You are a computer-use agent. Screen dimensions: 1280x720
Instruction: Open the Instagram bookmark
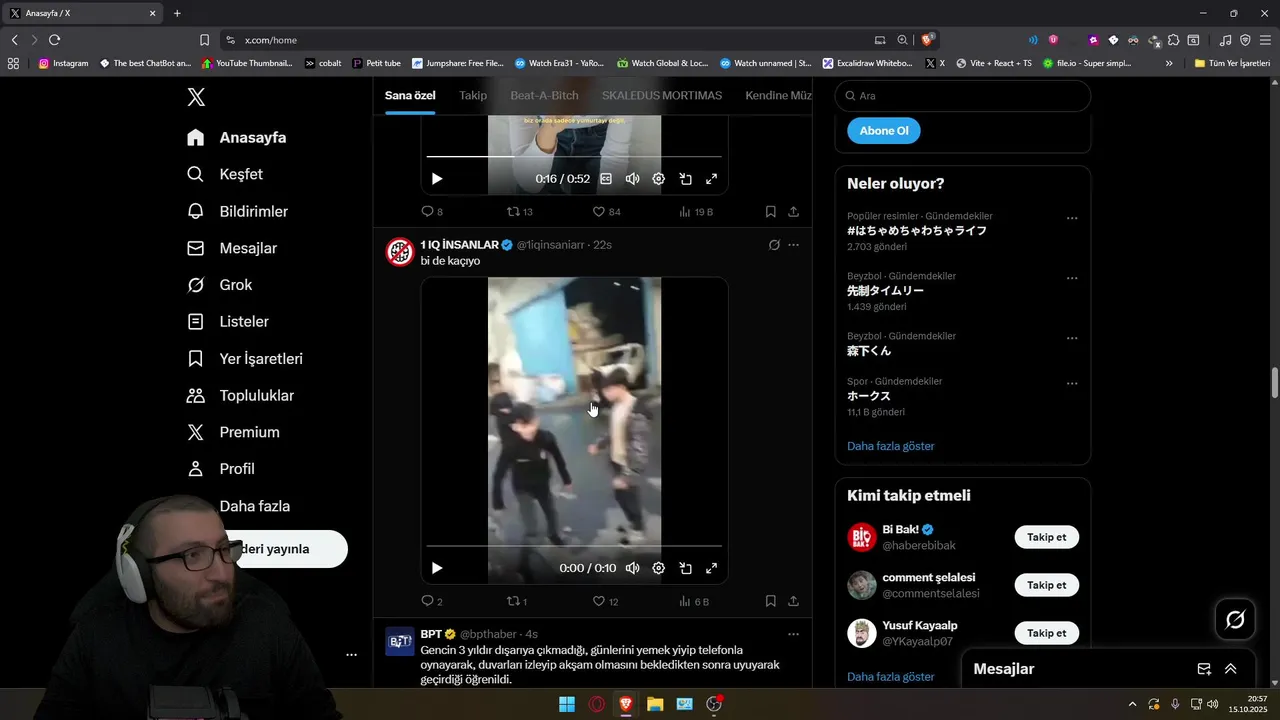click(63, 63)
